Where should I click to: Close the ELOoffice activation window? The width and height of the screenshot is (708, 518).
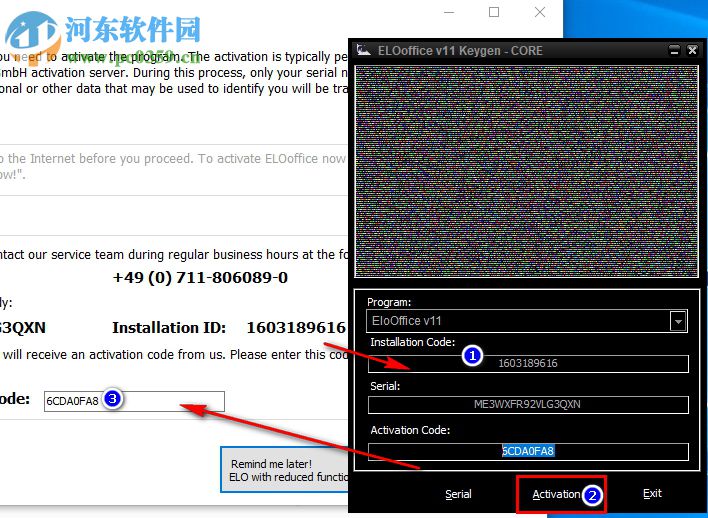(x=540, y=12)
